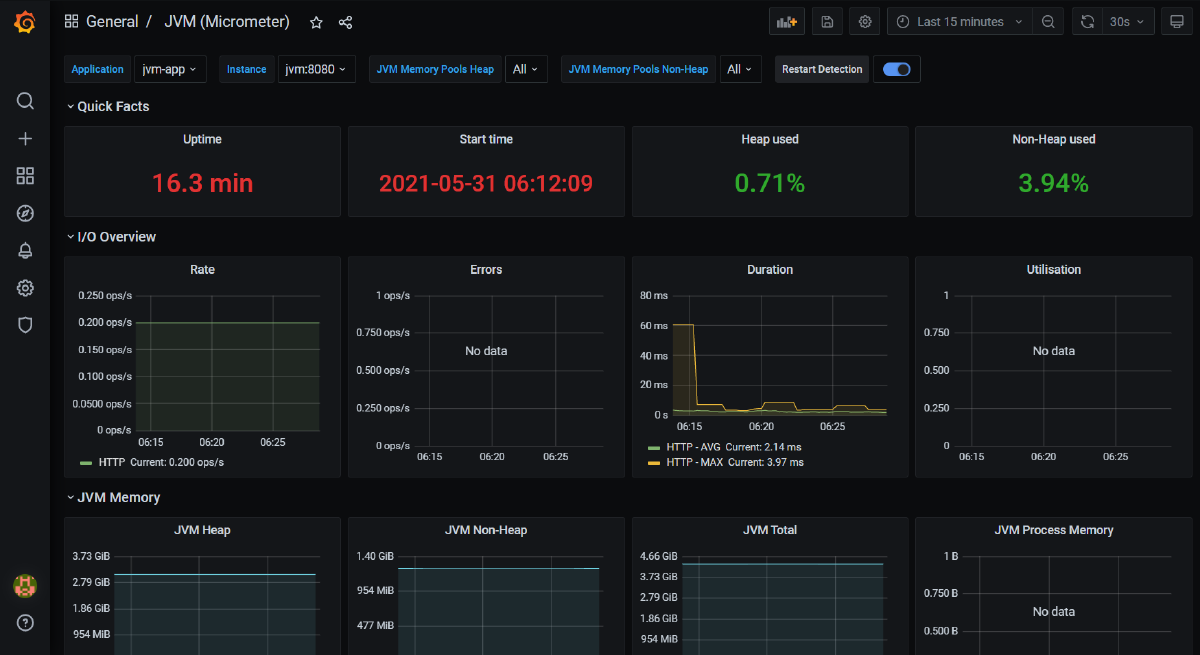1200x655 pixels.
Task: Open dashboard settings gear in top bar
Action: coord(865,22)
